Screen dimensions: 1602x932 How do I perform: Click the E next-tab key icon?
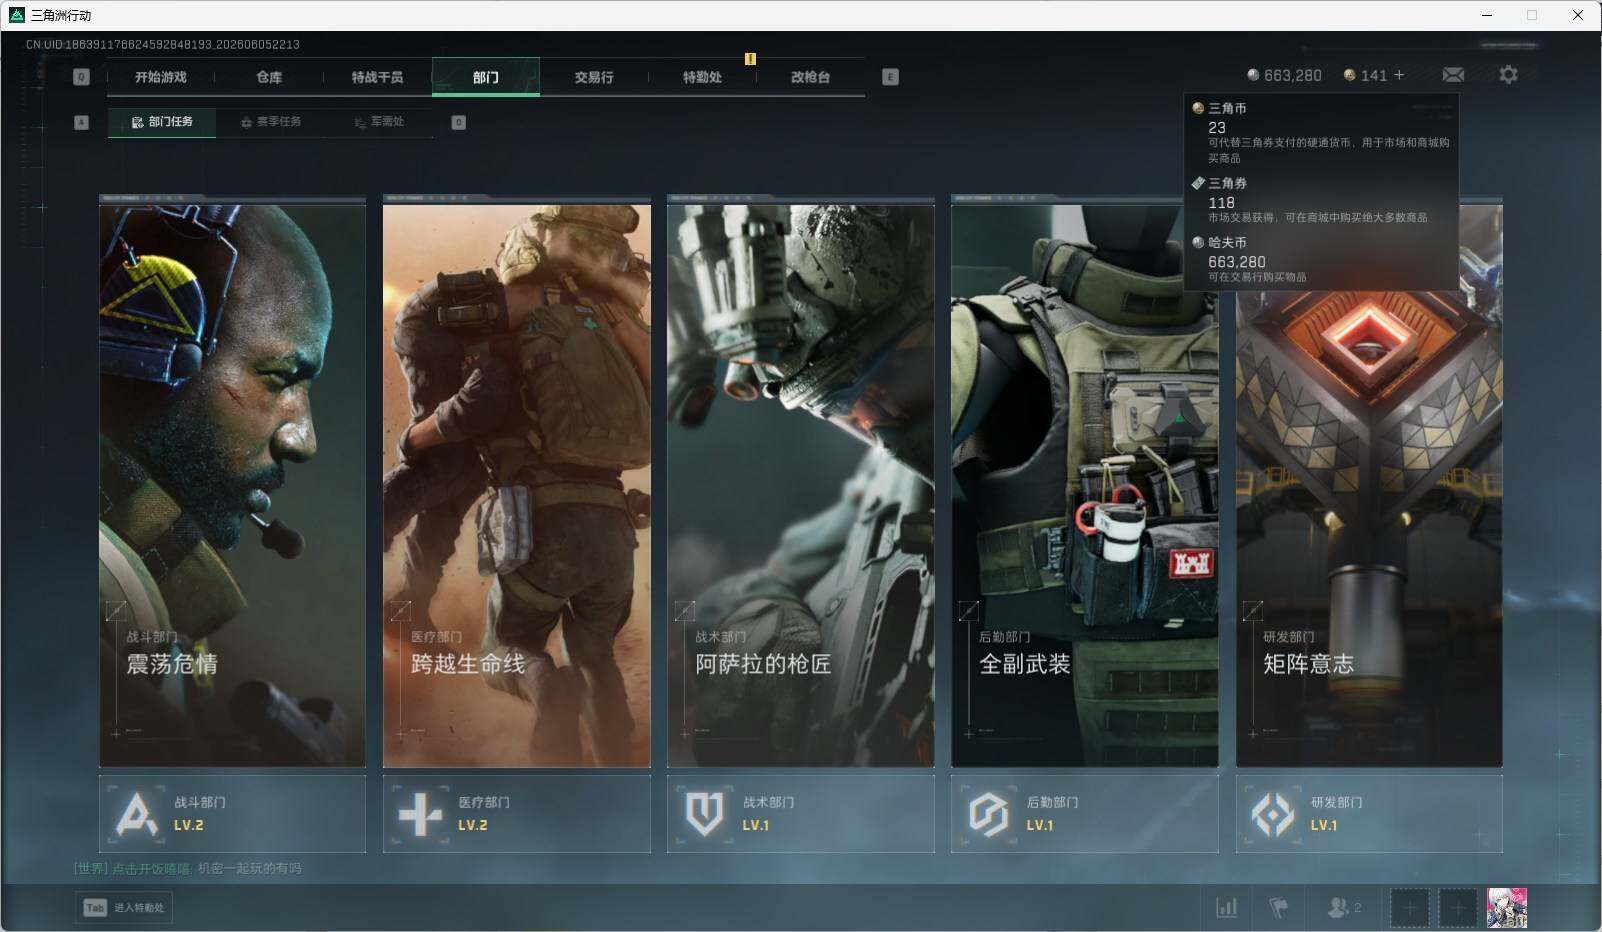[891, 77]
